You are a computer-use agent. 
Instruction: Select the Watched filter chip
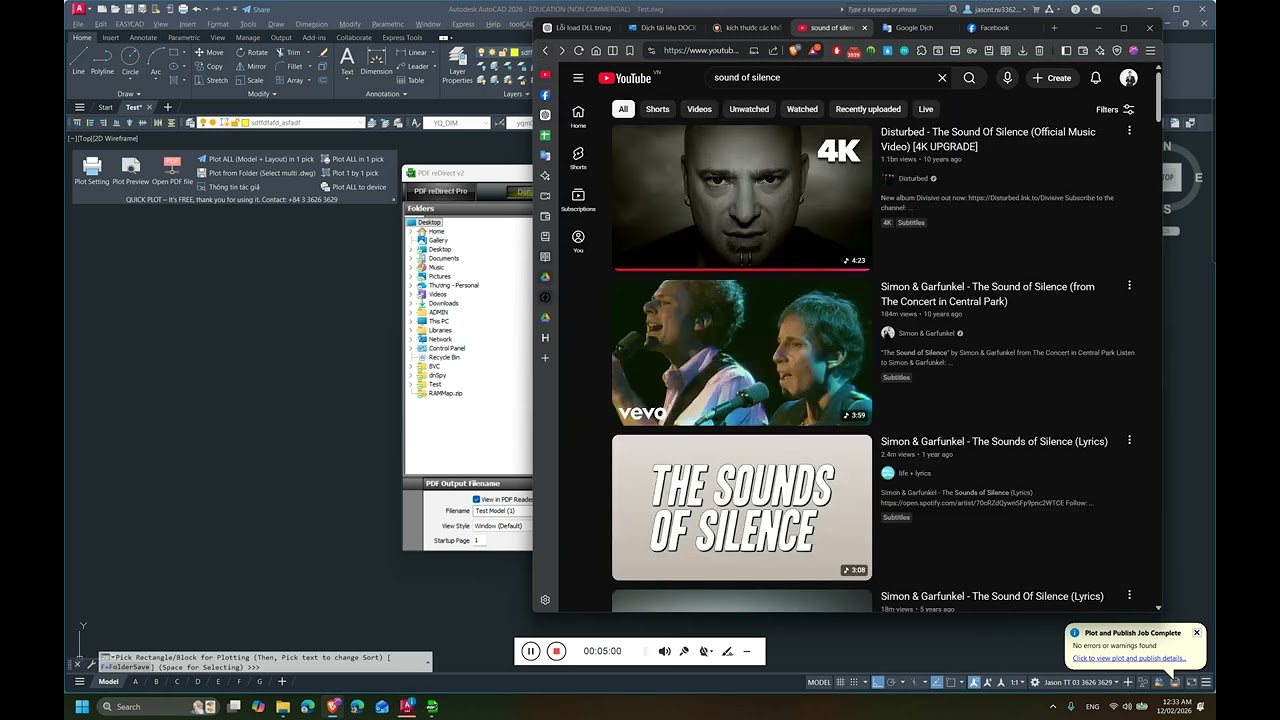(802, 109)
